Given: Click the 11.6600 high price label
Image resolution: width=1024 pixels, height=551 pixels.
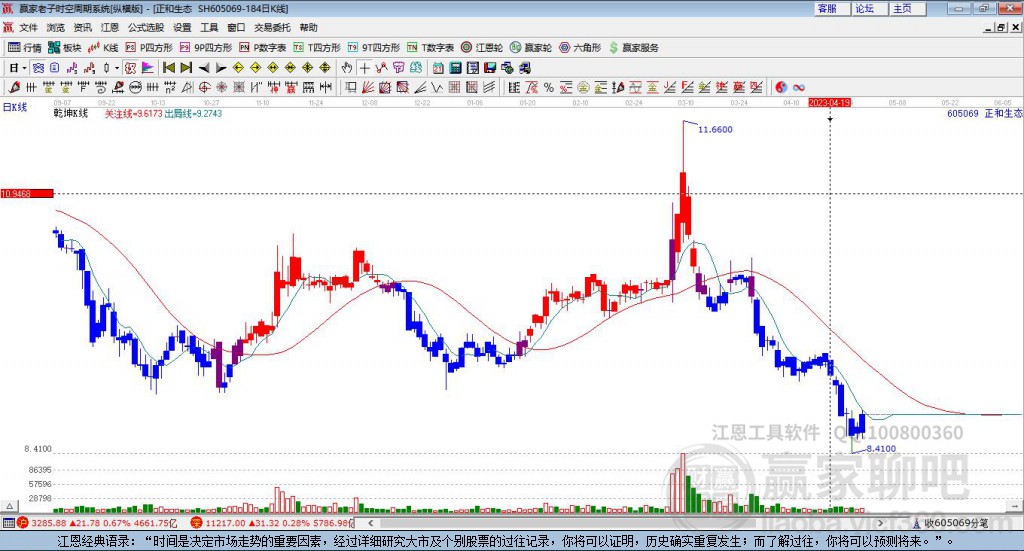Looking at the screenshot, I should (715, 129).
